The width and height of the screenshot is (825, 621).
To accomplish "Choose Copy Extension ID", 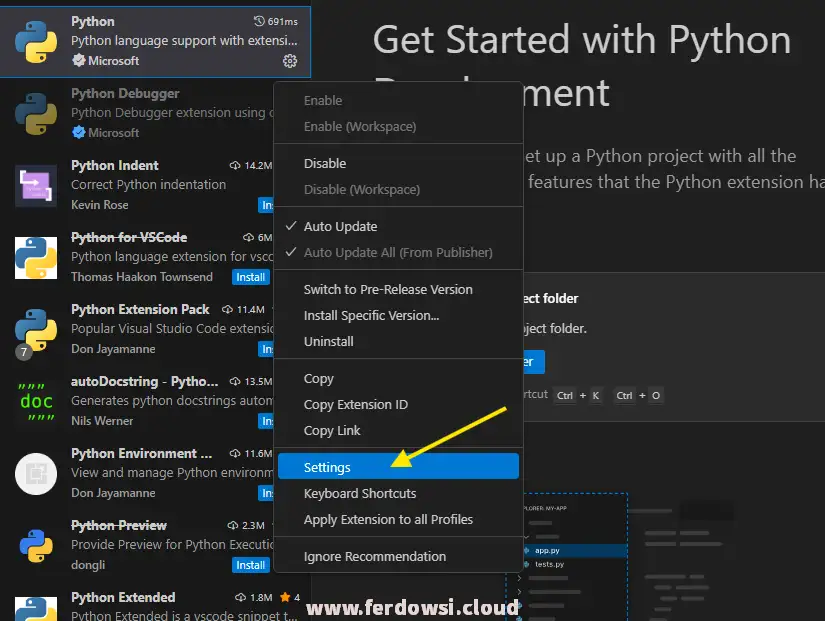I will coord(398,404).
